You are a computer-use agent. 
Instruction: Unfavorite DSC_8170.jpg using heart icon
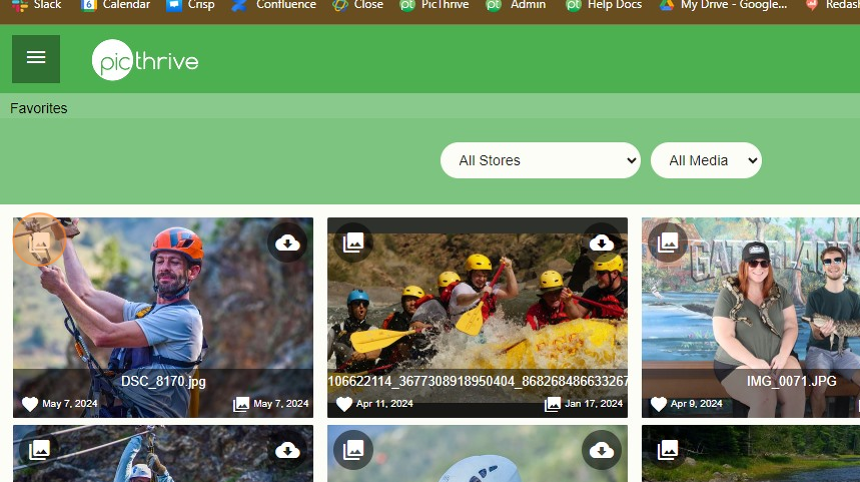(x=30, y=404)
